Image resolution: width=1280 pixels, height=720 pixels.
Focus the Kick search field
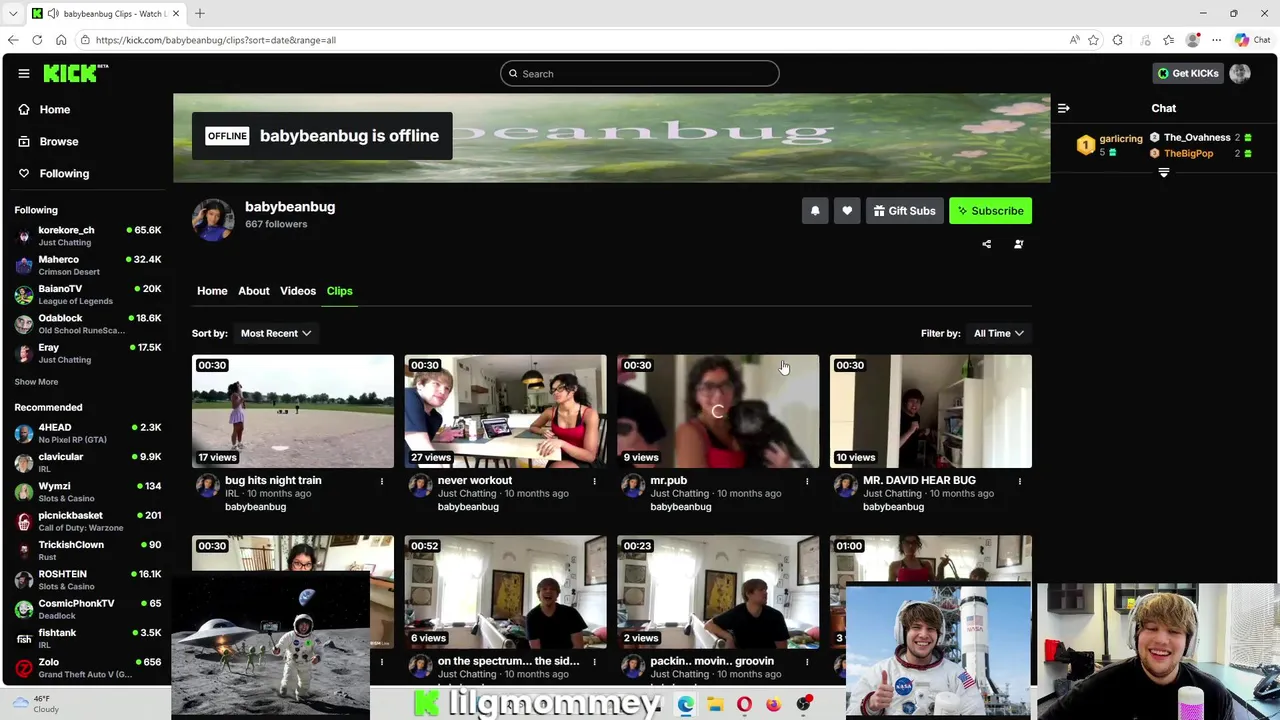[x=640, y=73]
